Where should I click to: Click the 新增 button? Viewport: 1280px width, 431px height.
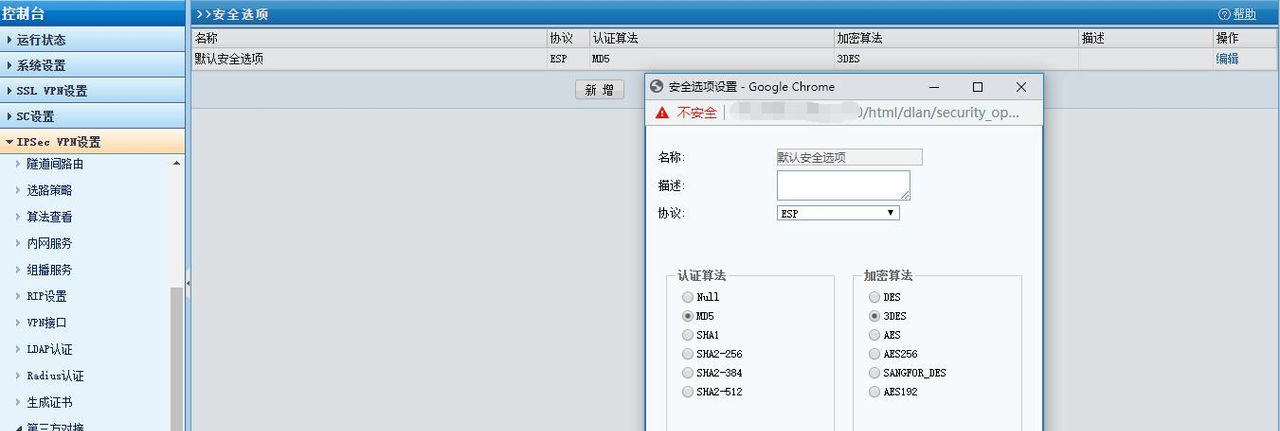(599, 90)
